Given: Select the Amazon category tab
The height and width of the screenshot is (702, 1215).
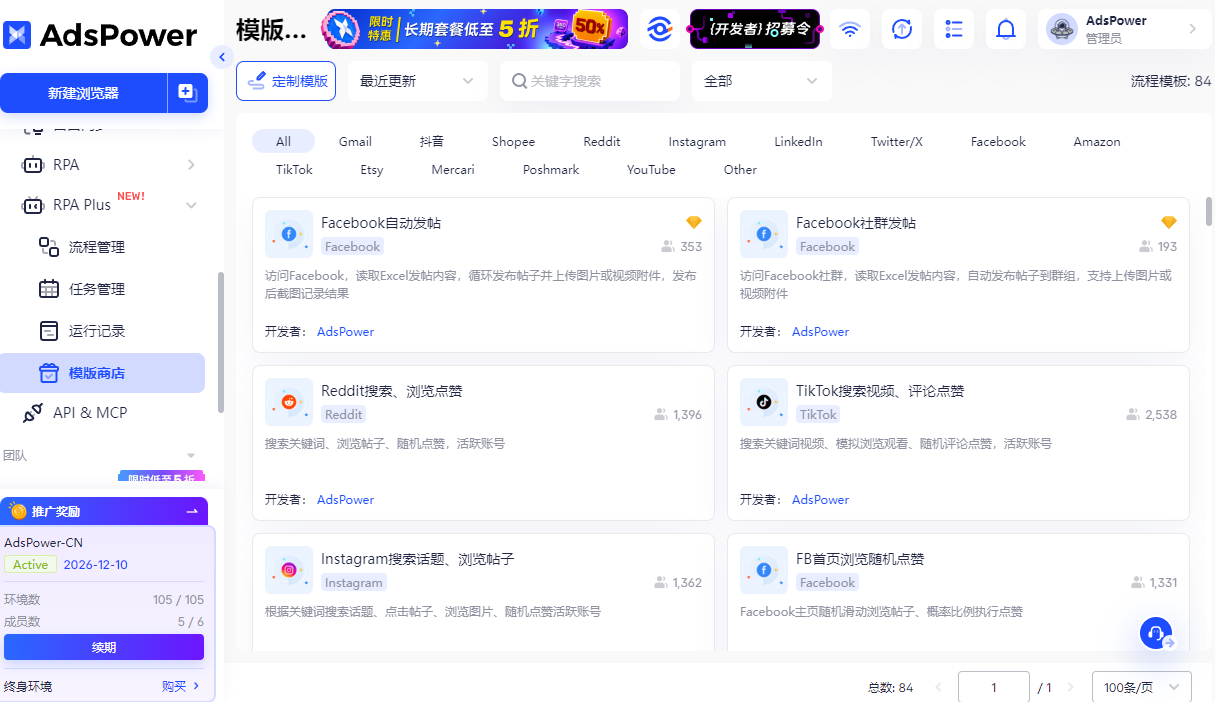Looking at the screenshot, I should click(1097, 141).
